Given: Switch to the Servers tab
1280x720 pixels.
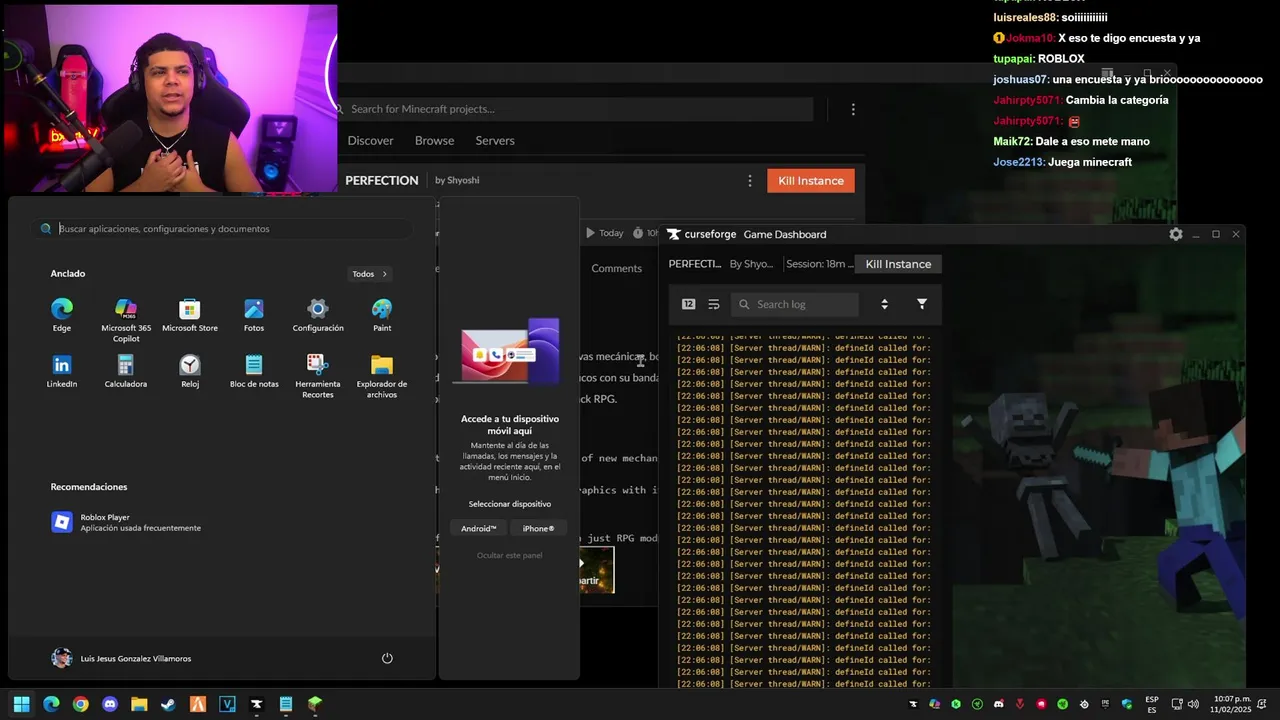Looking at the screenshot, I should click(495, 141).
